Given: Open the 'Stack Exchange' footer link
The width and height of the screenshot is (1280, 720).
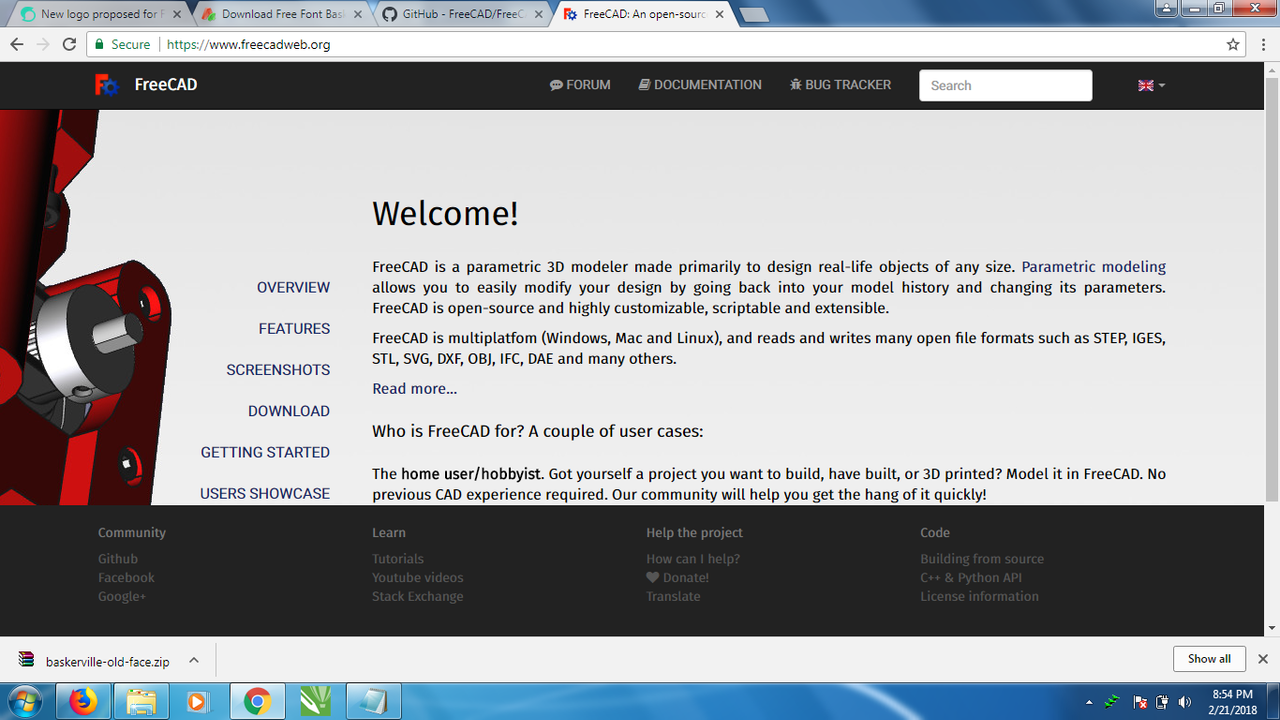Looking at the screenshot, I should (418, 597).
